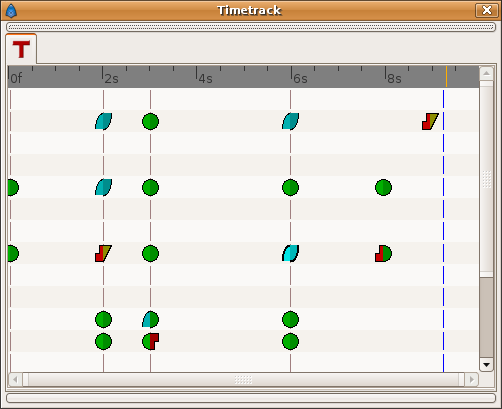The image size is (502, 409).
Task: Select the top row green circle waypoint
Action: (150, 121)
